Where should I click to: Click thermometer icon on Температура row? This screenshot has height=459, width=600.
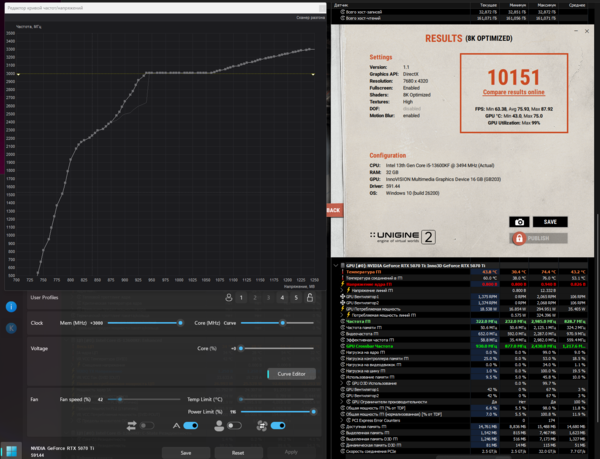click(343, 272)
